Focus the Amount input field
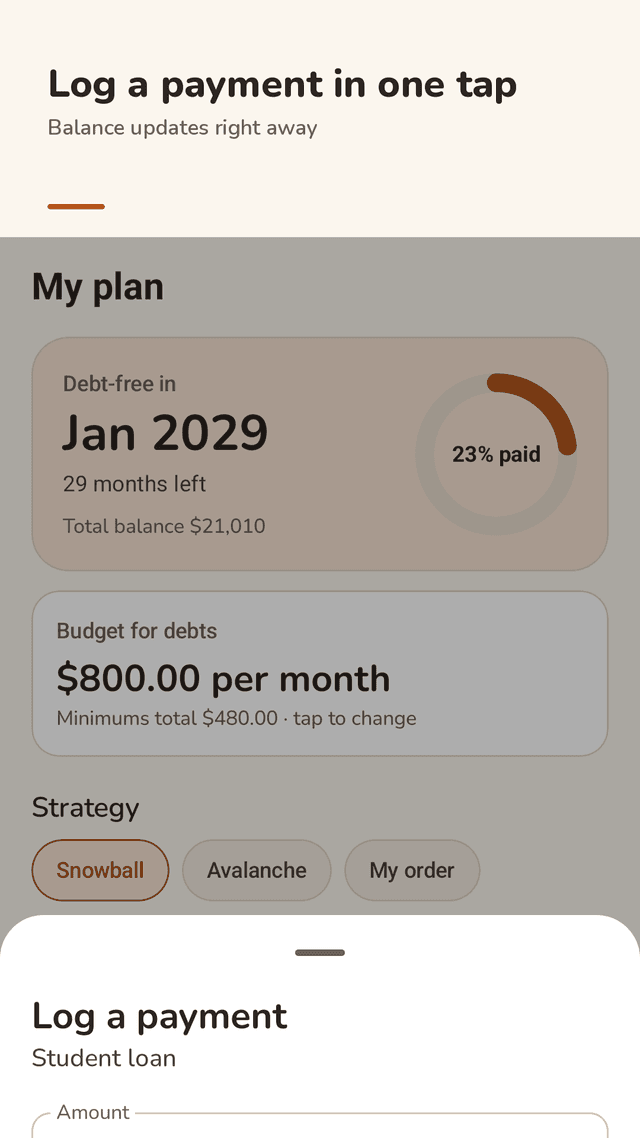This screenshot has height=1138, width=640. 320,1126
